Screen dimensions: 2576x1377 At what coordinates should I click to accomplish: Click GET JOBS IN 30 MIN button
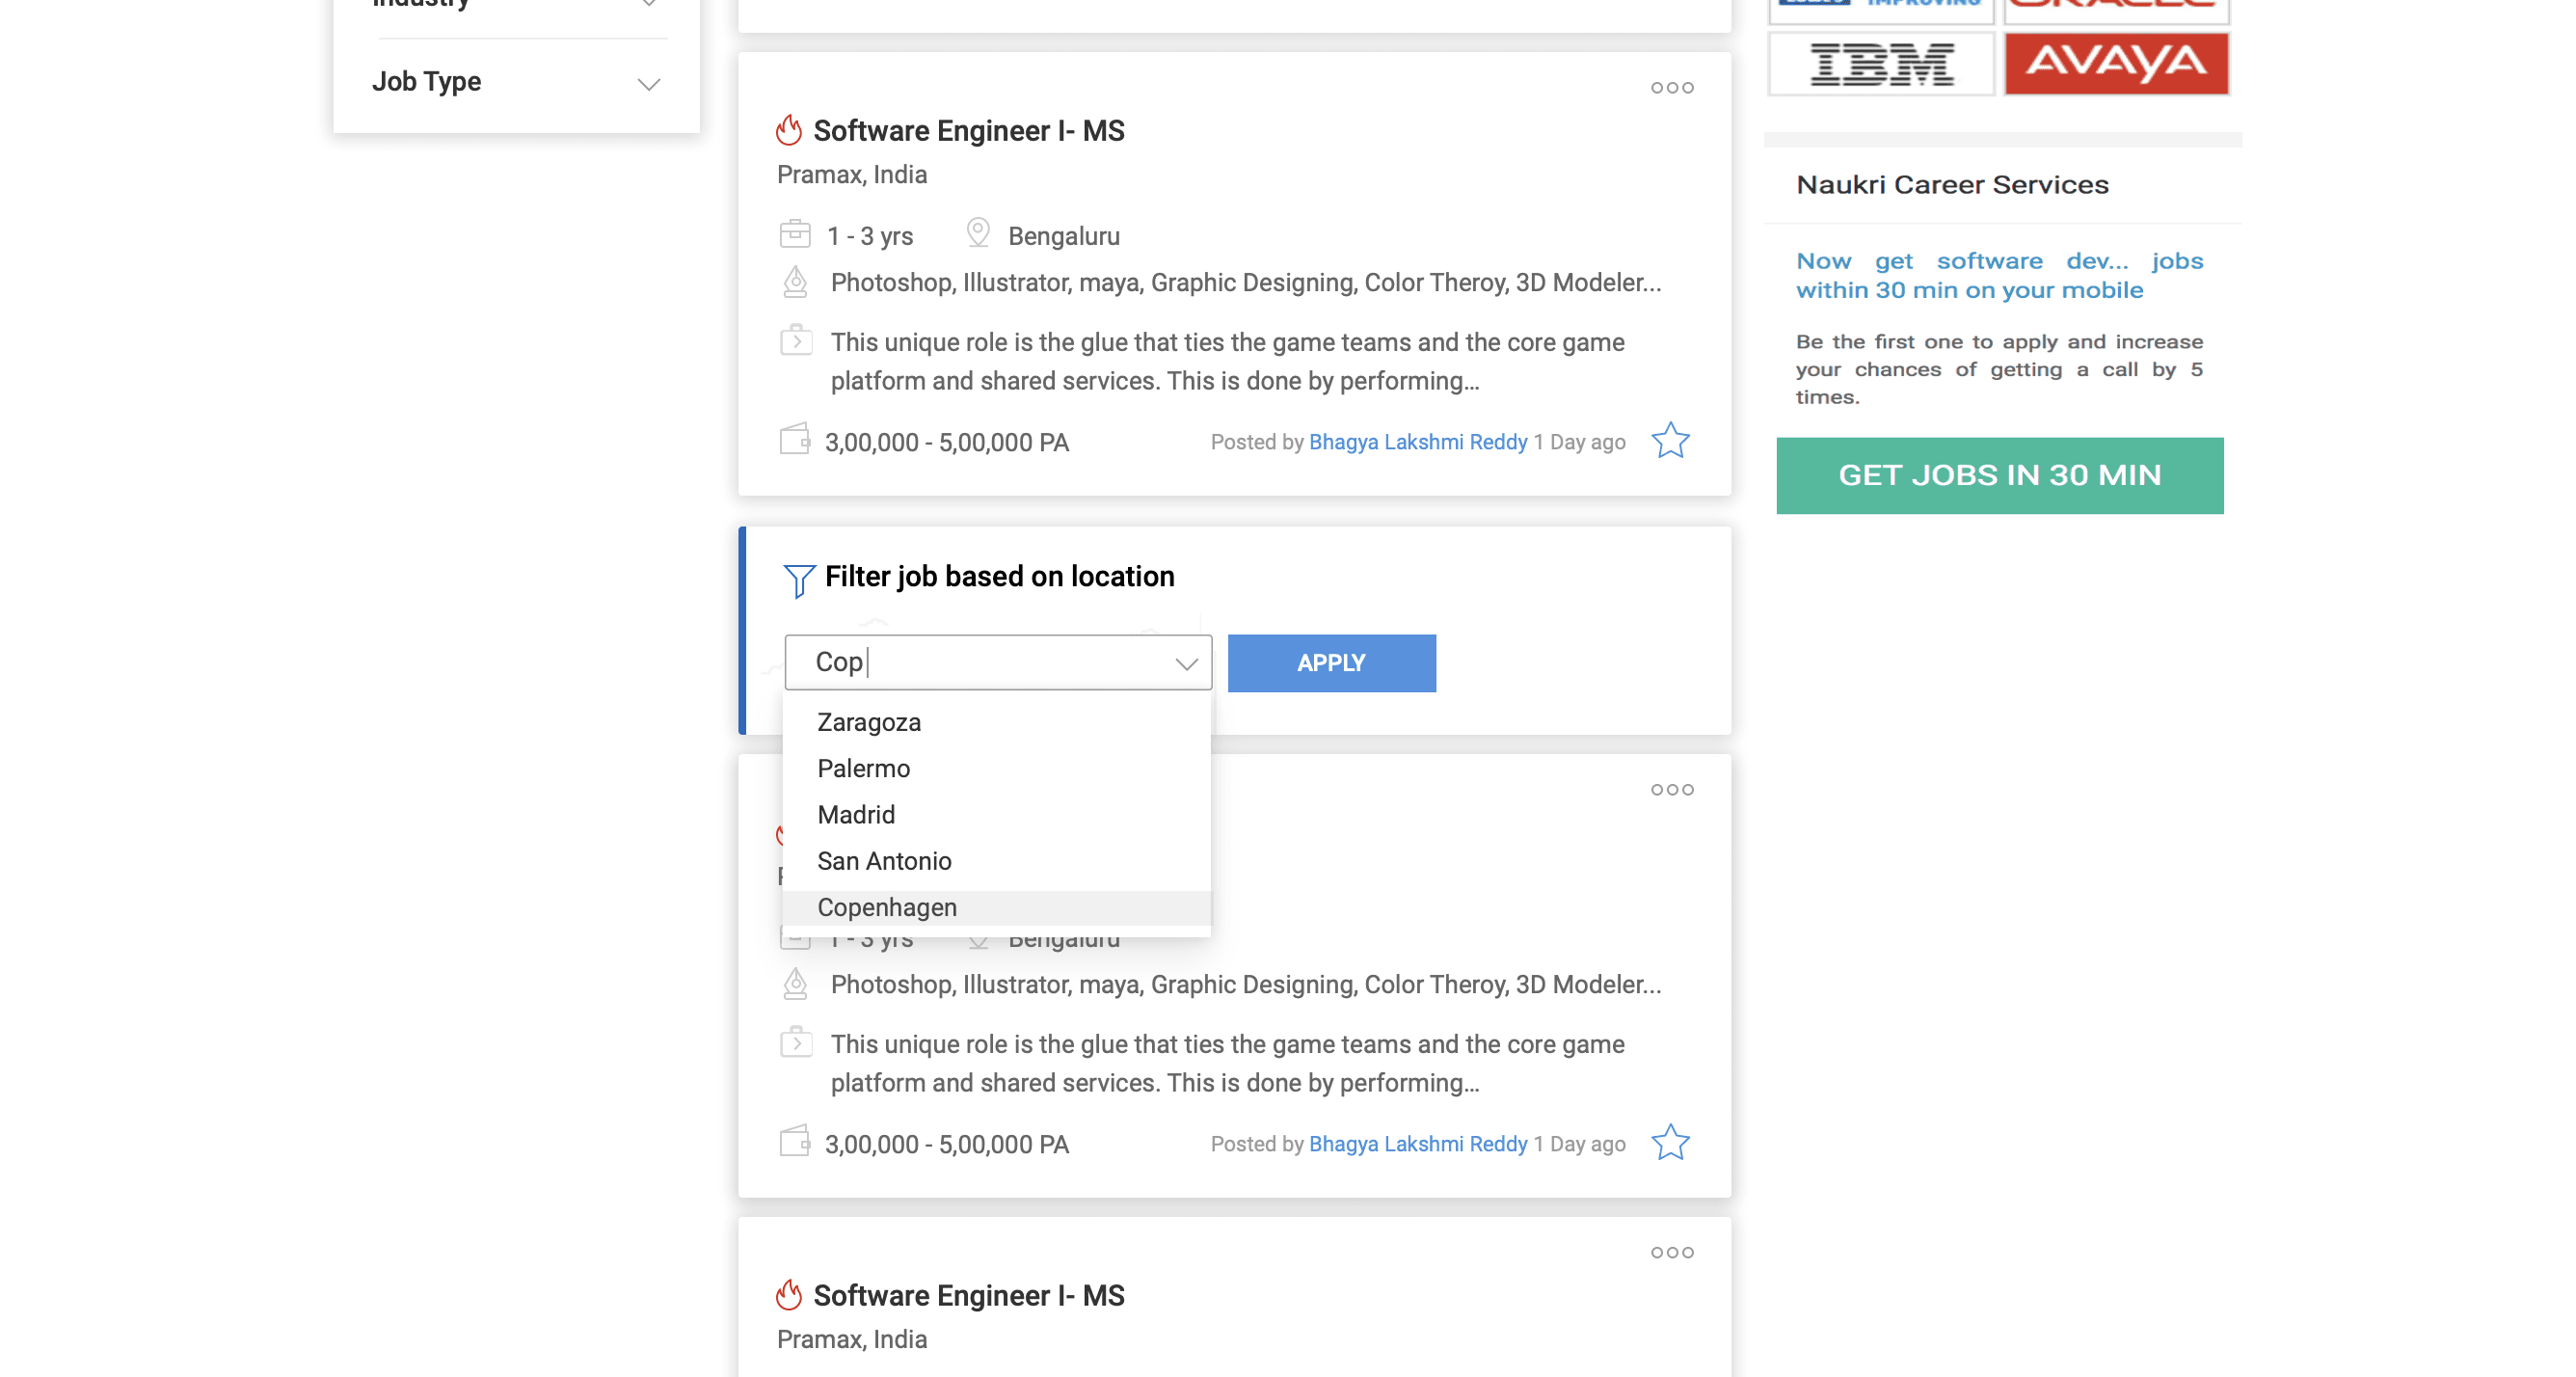pos(1999,475)
